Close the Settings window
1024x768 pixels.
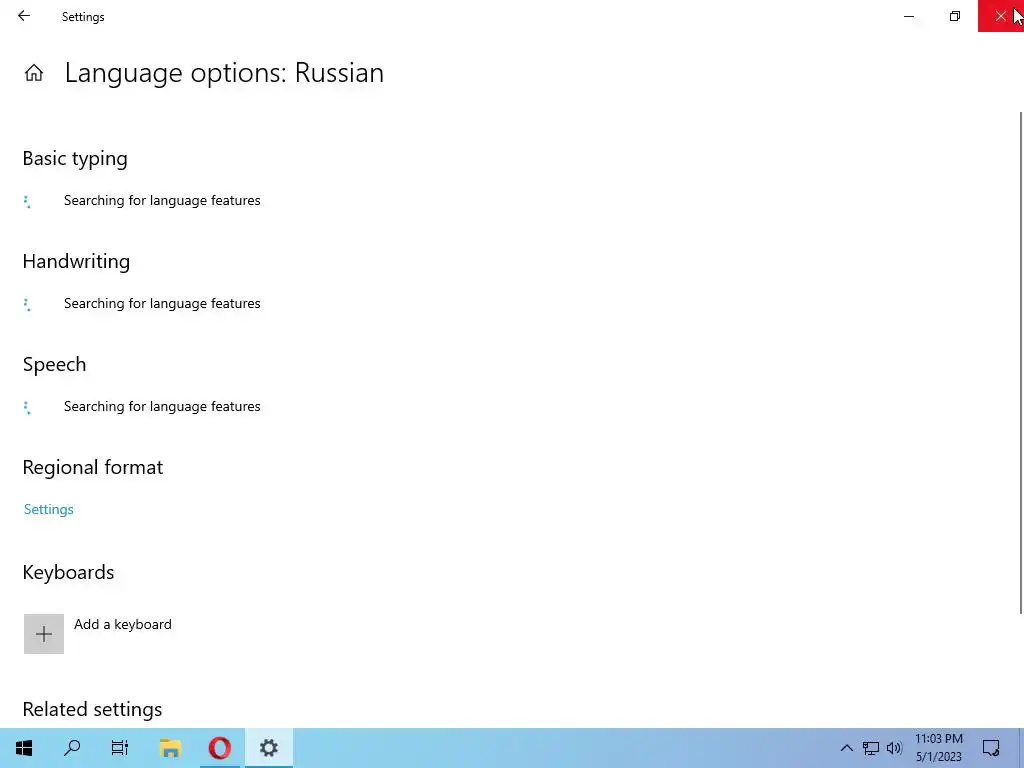(1000, 16)
